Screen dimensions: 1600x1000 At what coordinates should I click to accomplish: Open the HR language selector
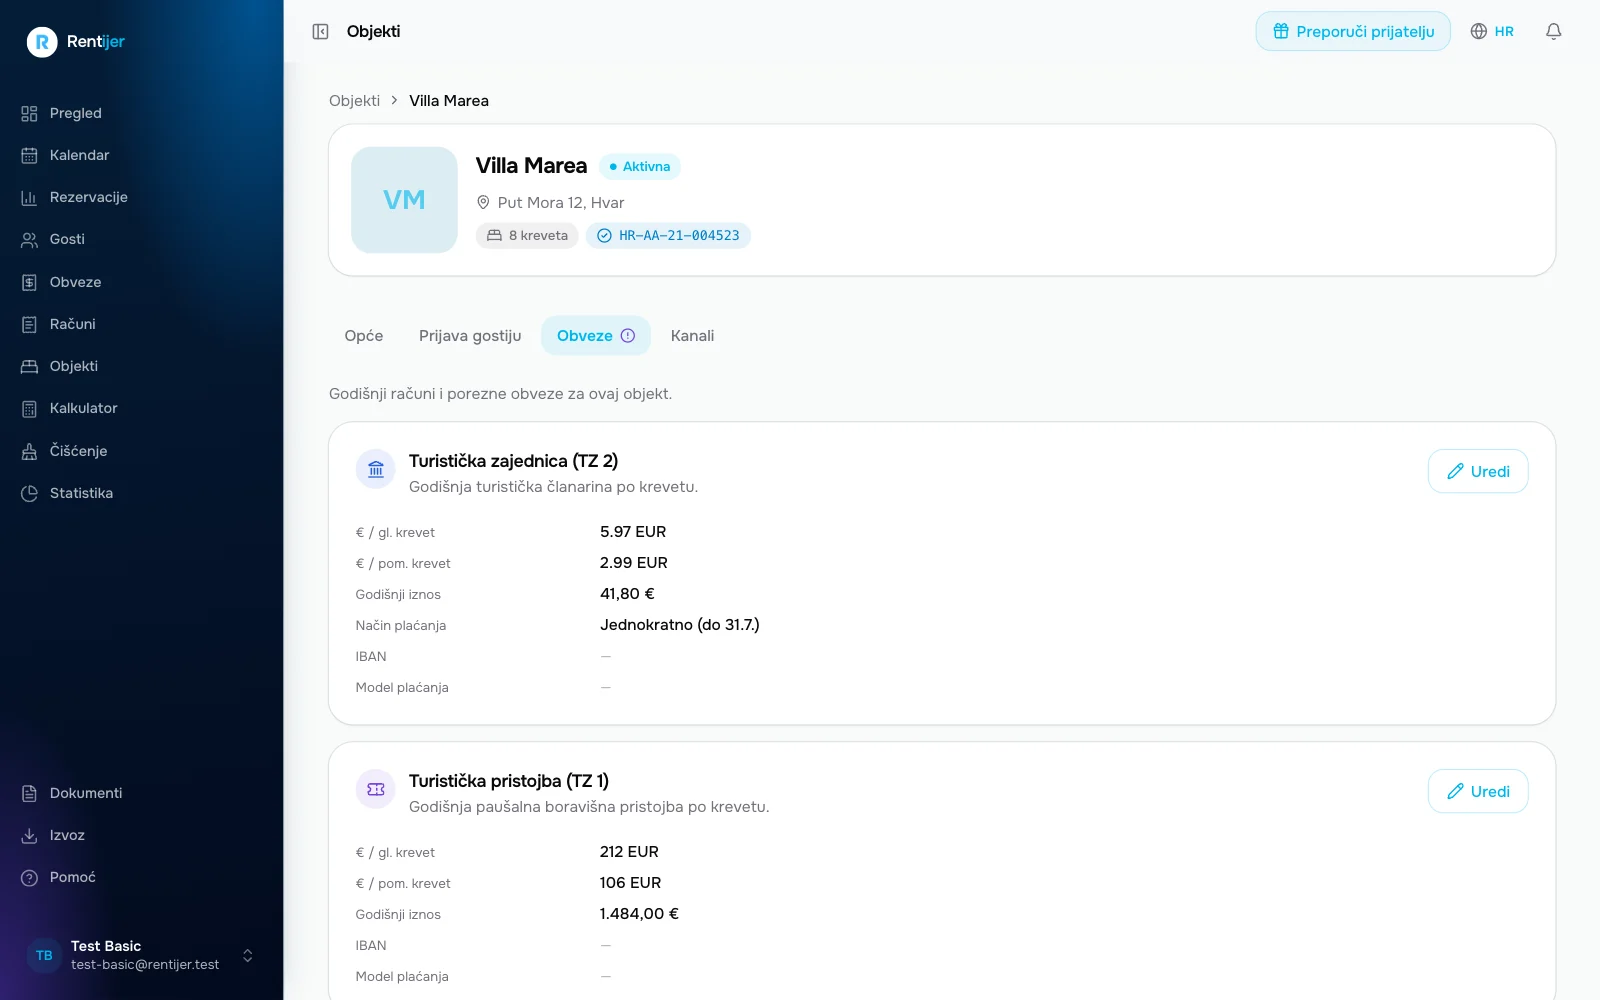(1492, 32)
